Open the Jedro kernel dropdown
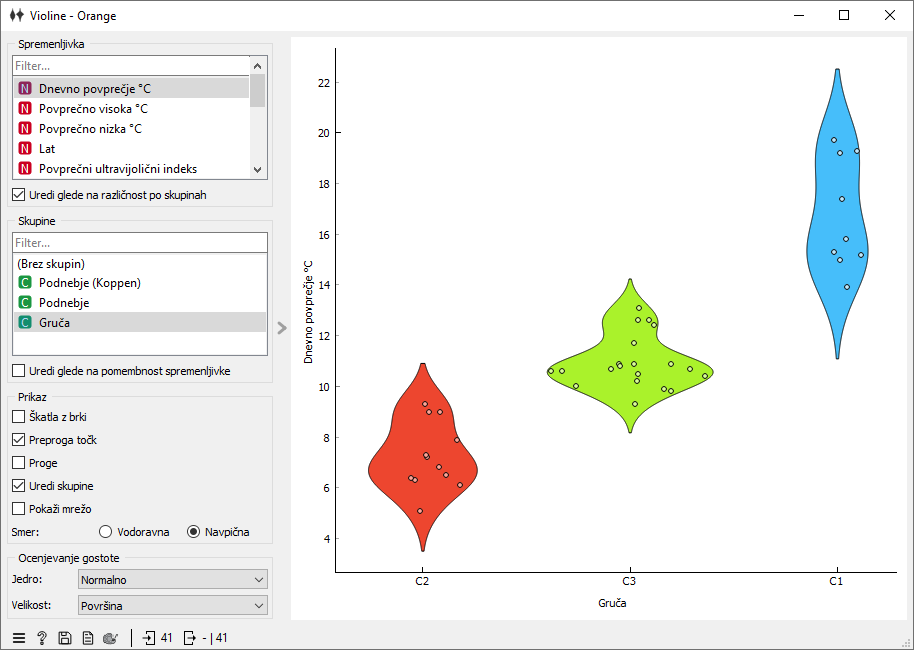914x650 pixels. (173, 579)
